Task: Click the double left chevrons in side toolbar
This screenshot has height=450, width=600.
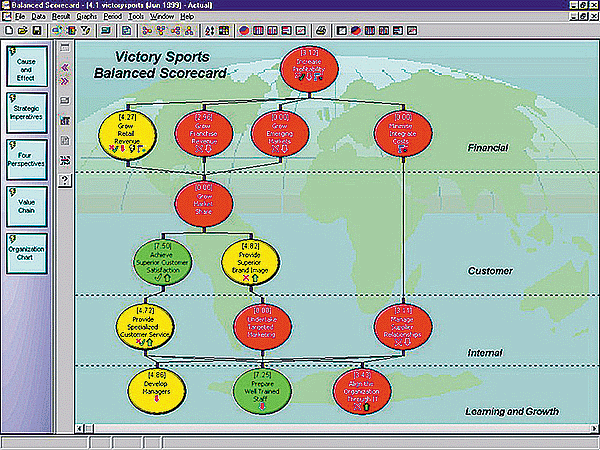Action: 65,68
